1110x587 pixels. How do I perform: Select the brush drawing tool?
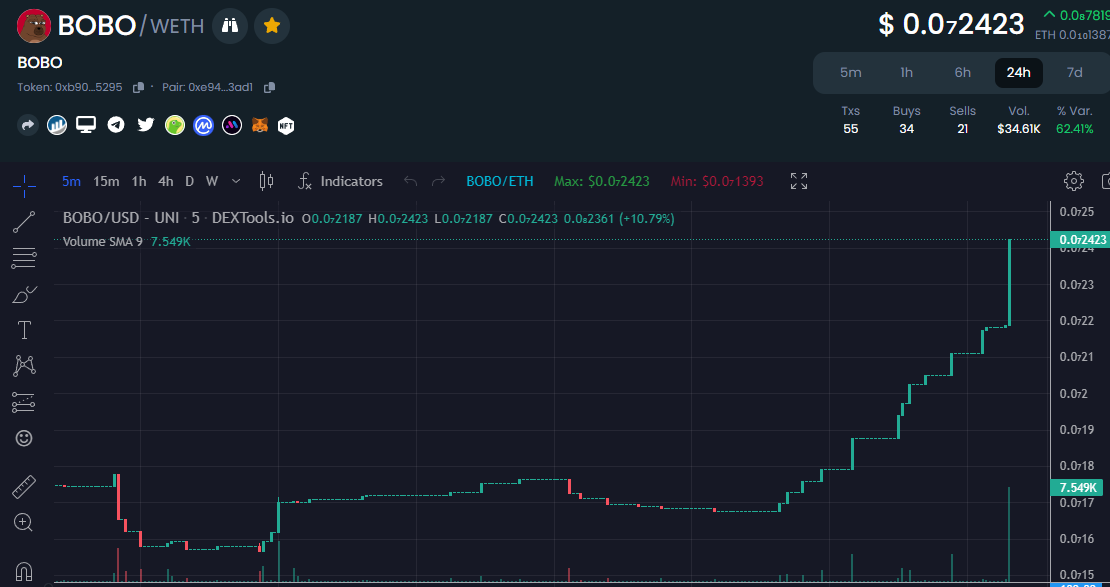(24, 295)
